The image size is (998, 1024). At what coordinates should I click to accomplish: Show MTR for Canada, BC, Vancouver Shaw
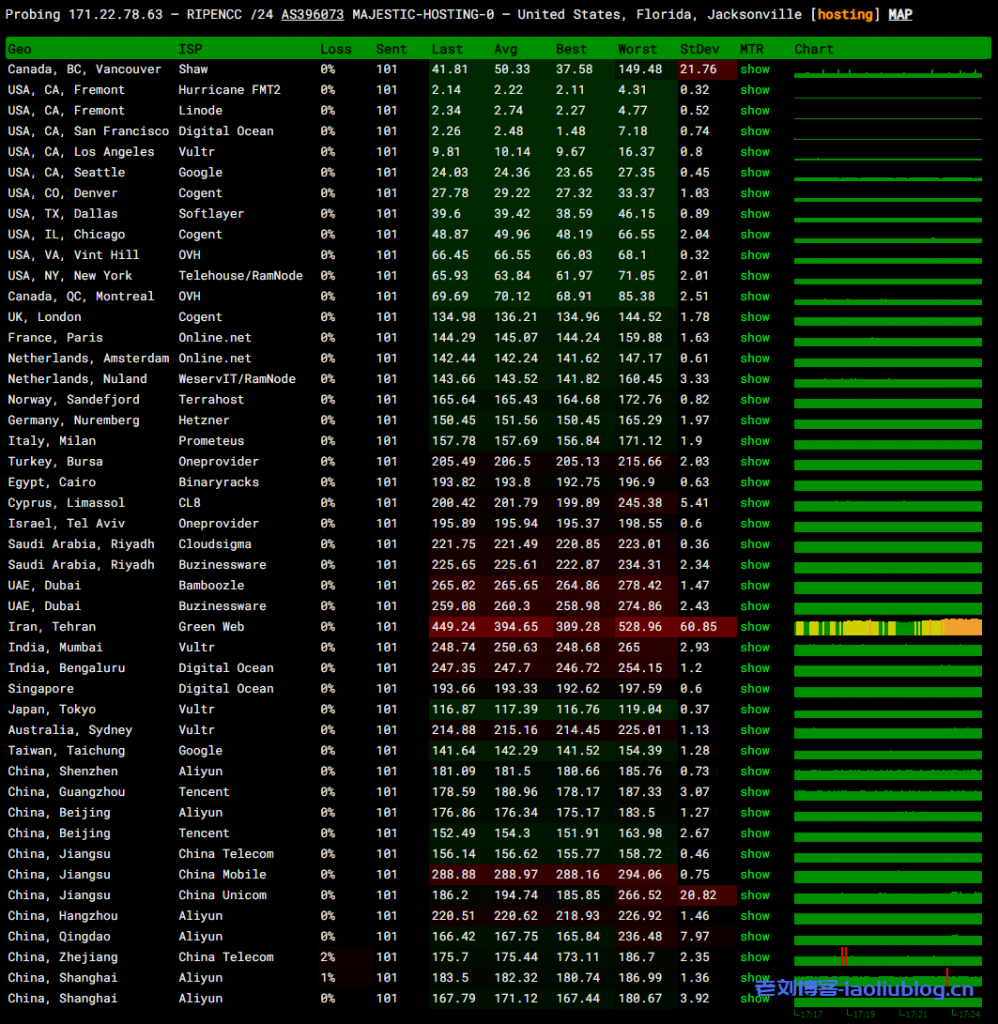click(755, 69)
